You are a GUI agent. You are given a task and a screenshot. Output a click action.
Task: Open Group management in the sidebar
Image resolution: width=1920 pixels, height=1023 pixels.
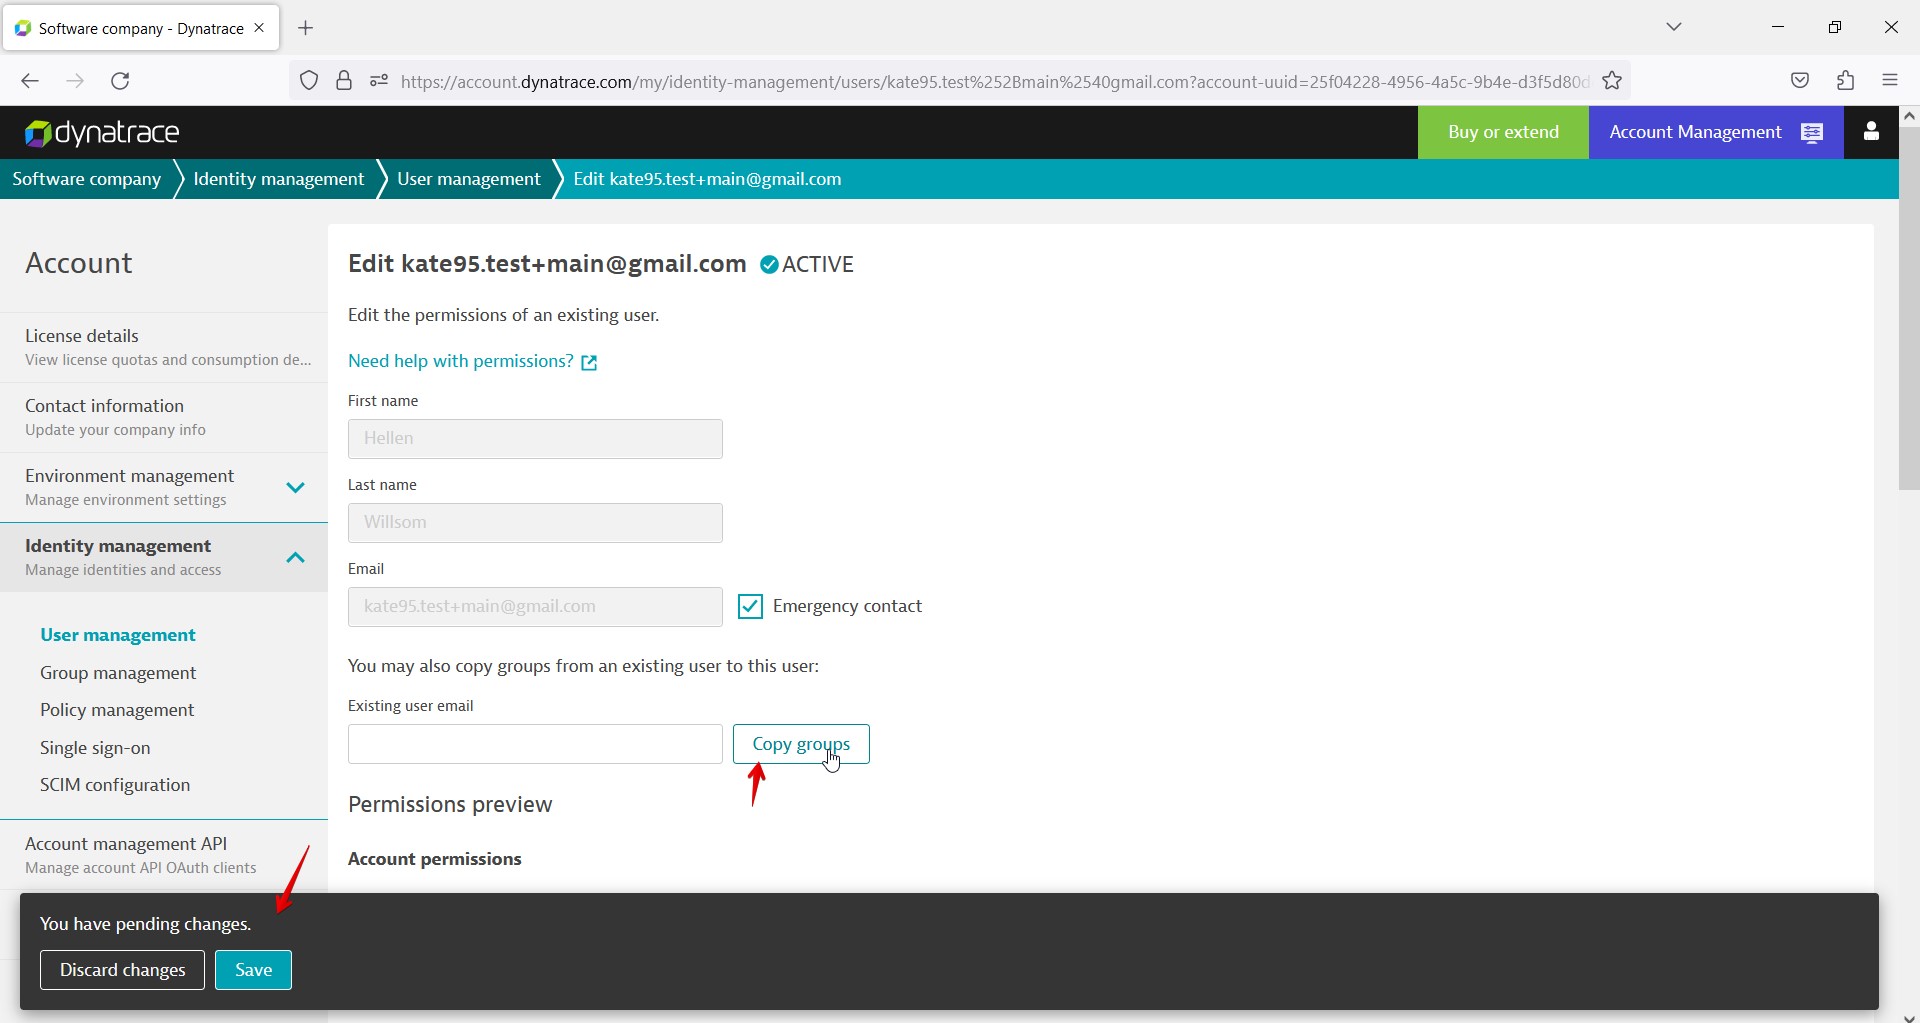coord(118,673)
